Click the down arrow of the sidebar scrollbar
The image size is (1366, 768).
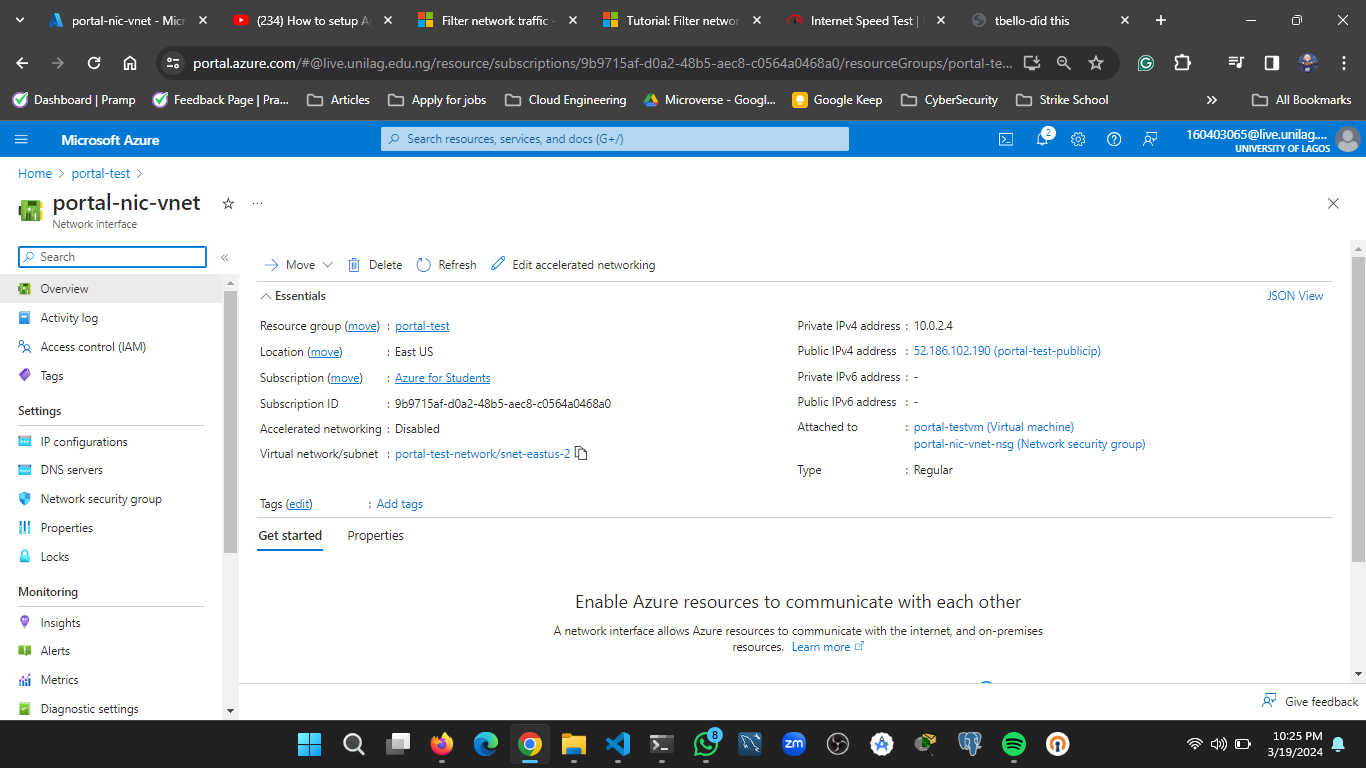(x=231, y=710)
